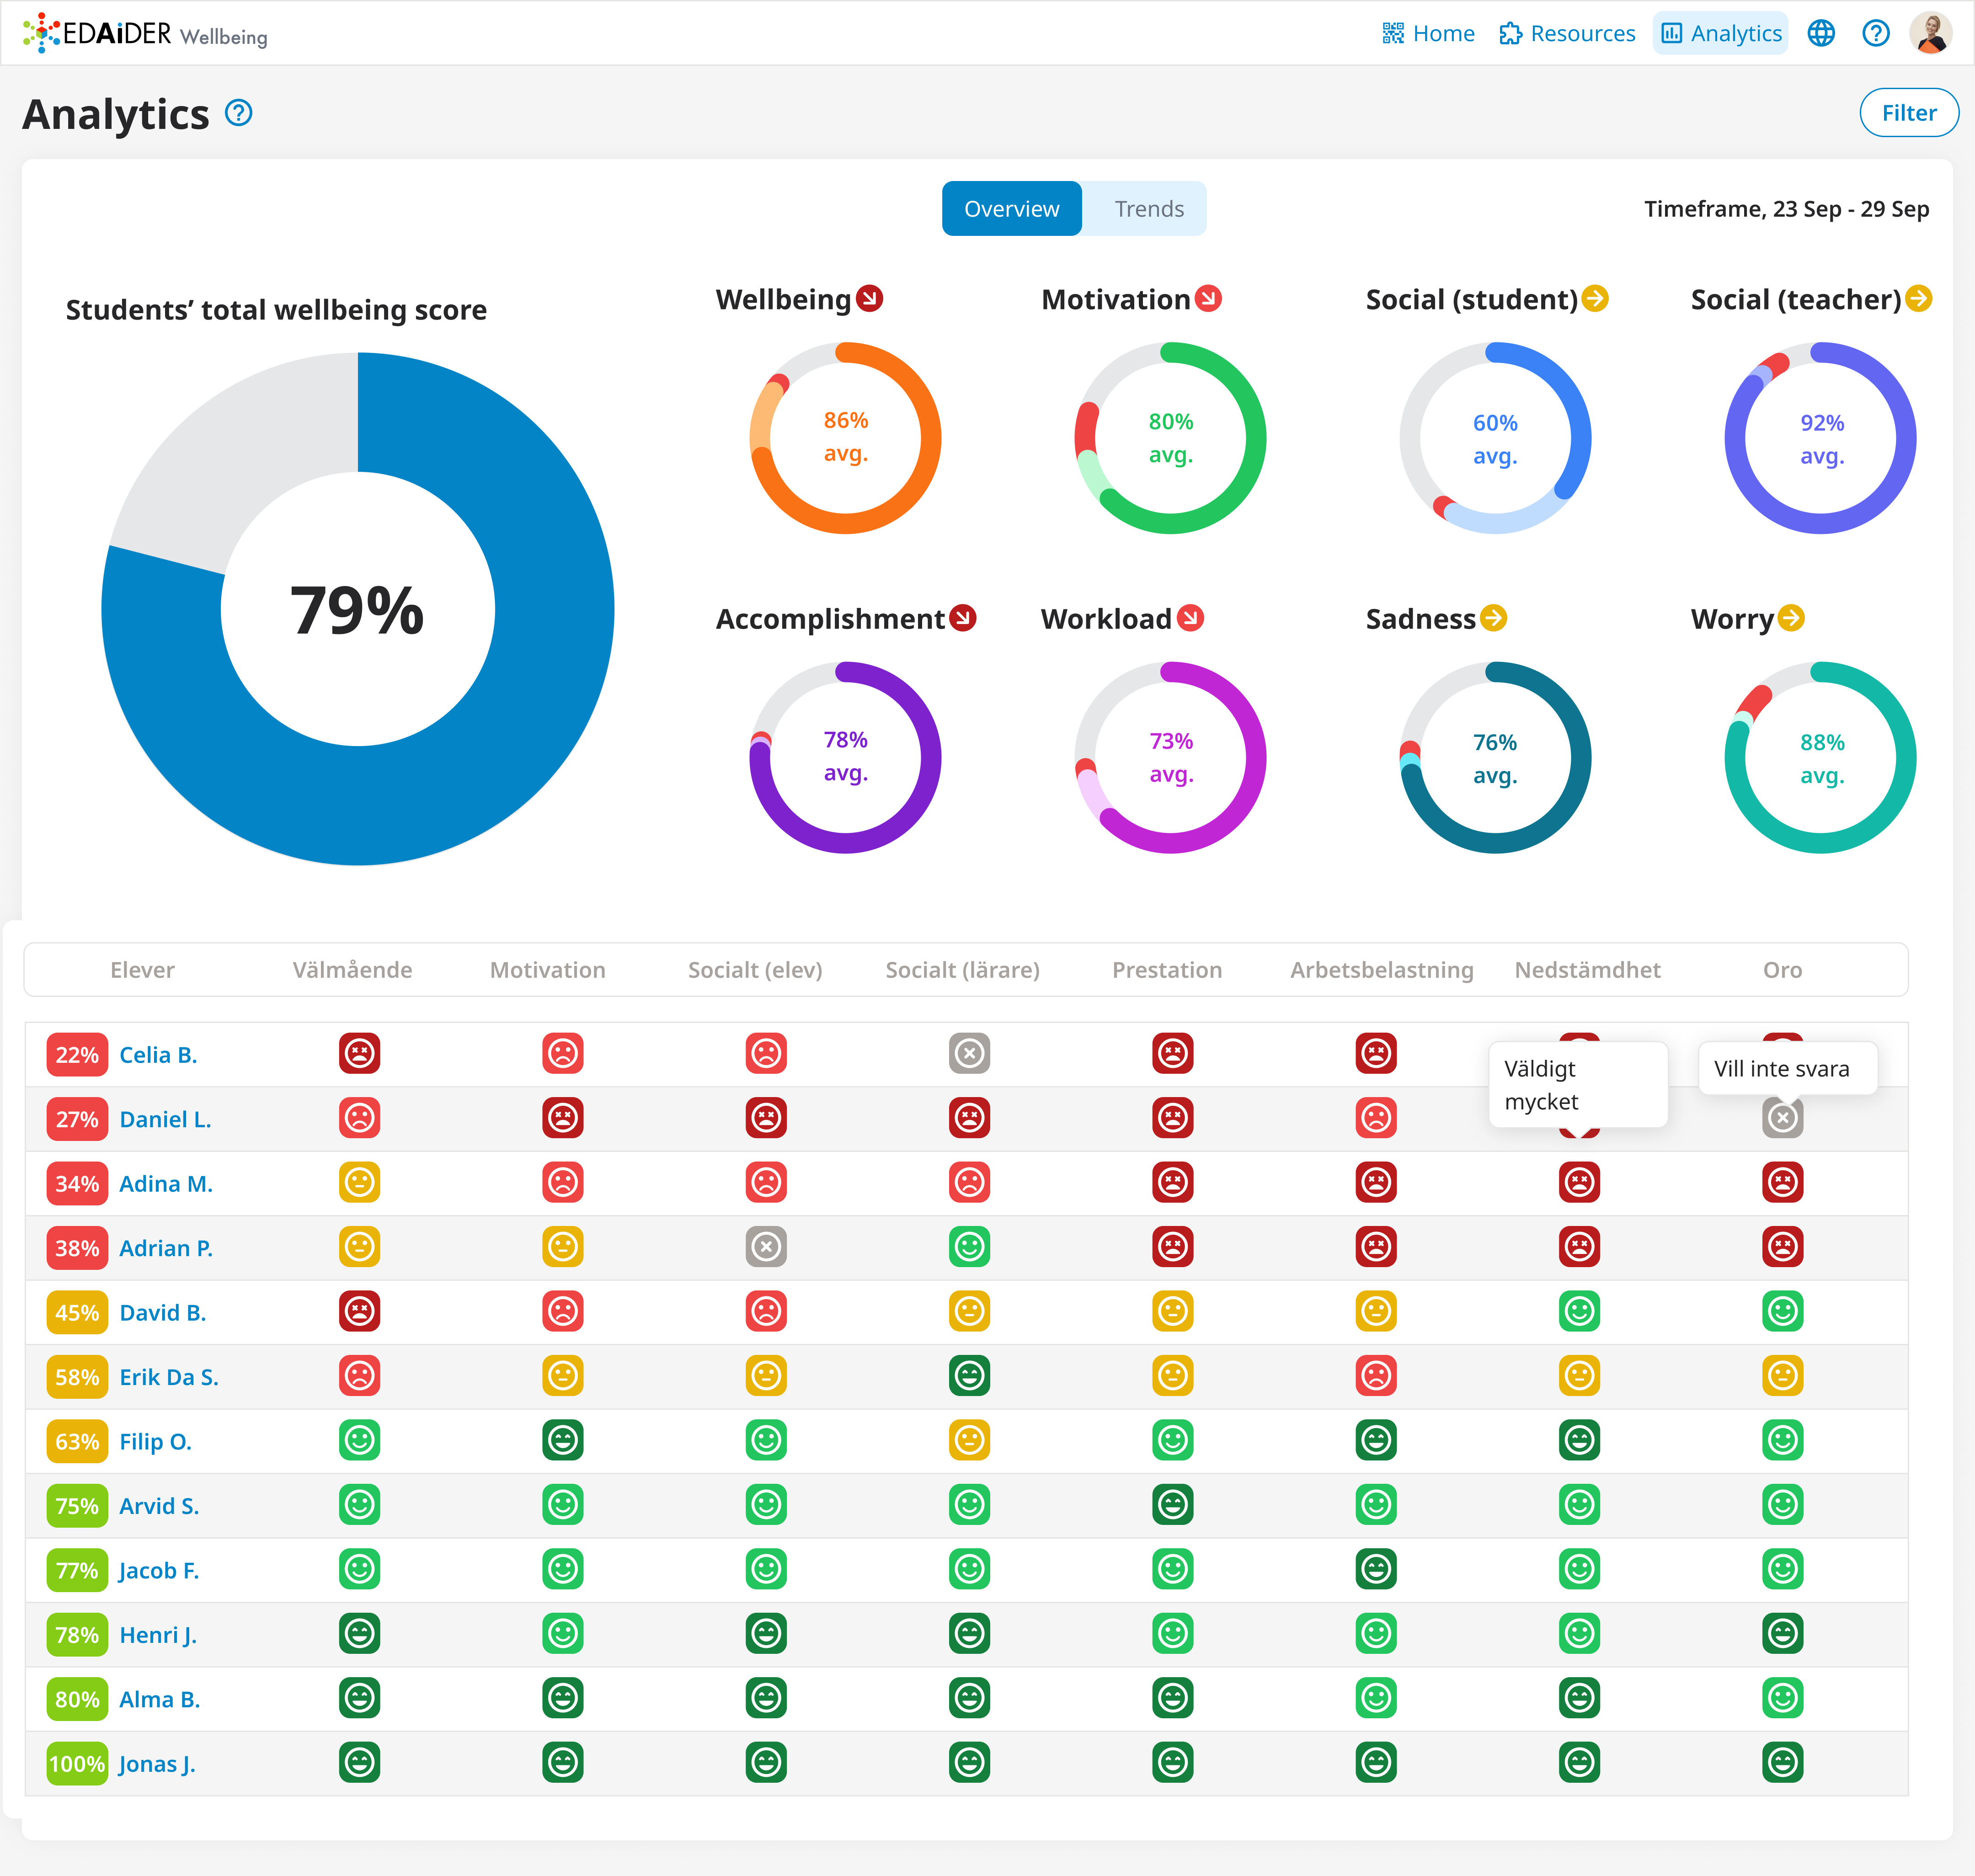
Task: Open Filip O.'s student profile link
Action: click(155, 1441)
